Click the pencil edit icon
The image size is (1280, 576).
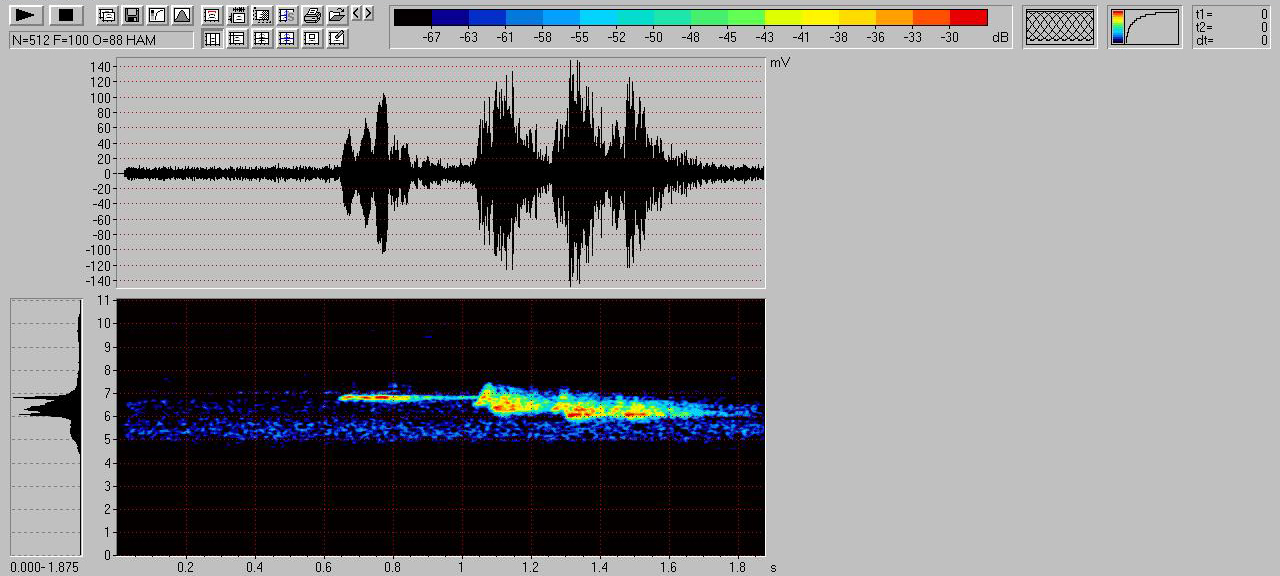pyautogui.click(x=337, y=38)
